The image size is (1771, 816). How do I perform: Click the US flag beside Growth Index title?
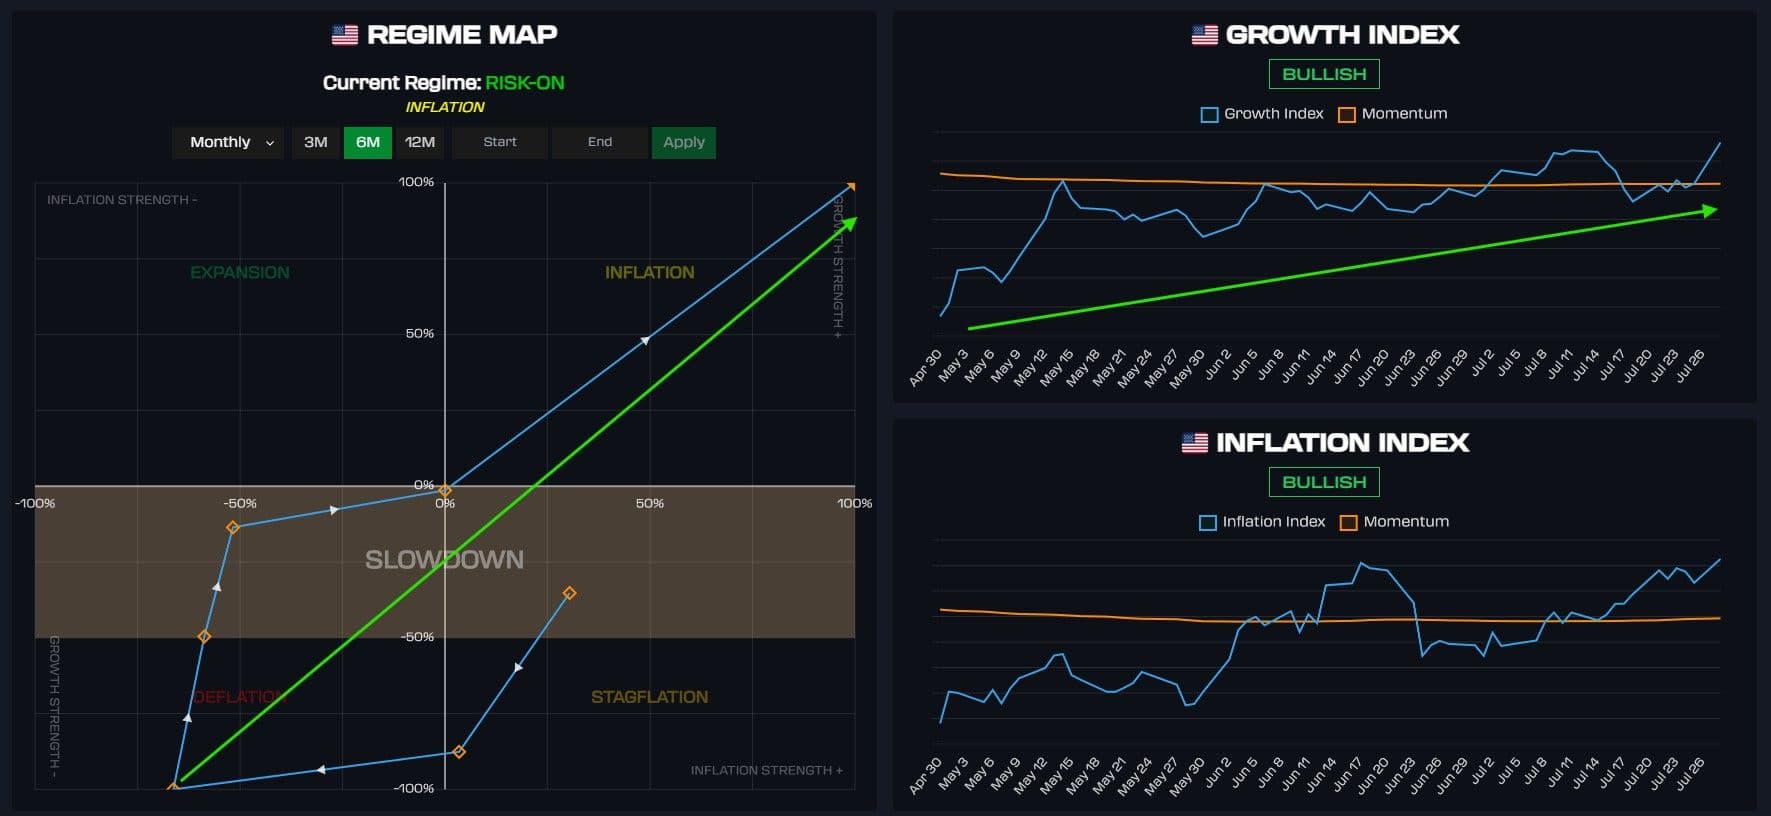pyautogui.click(x=1204, y=35)
